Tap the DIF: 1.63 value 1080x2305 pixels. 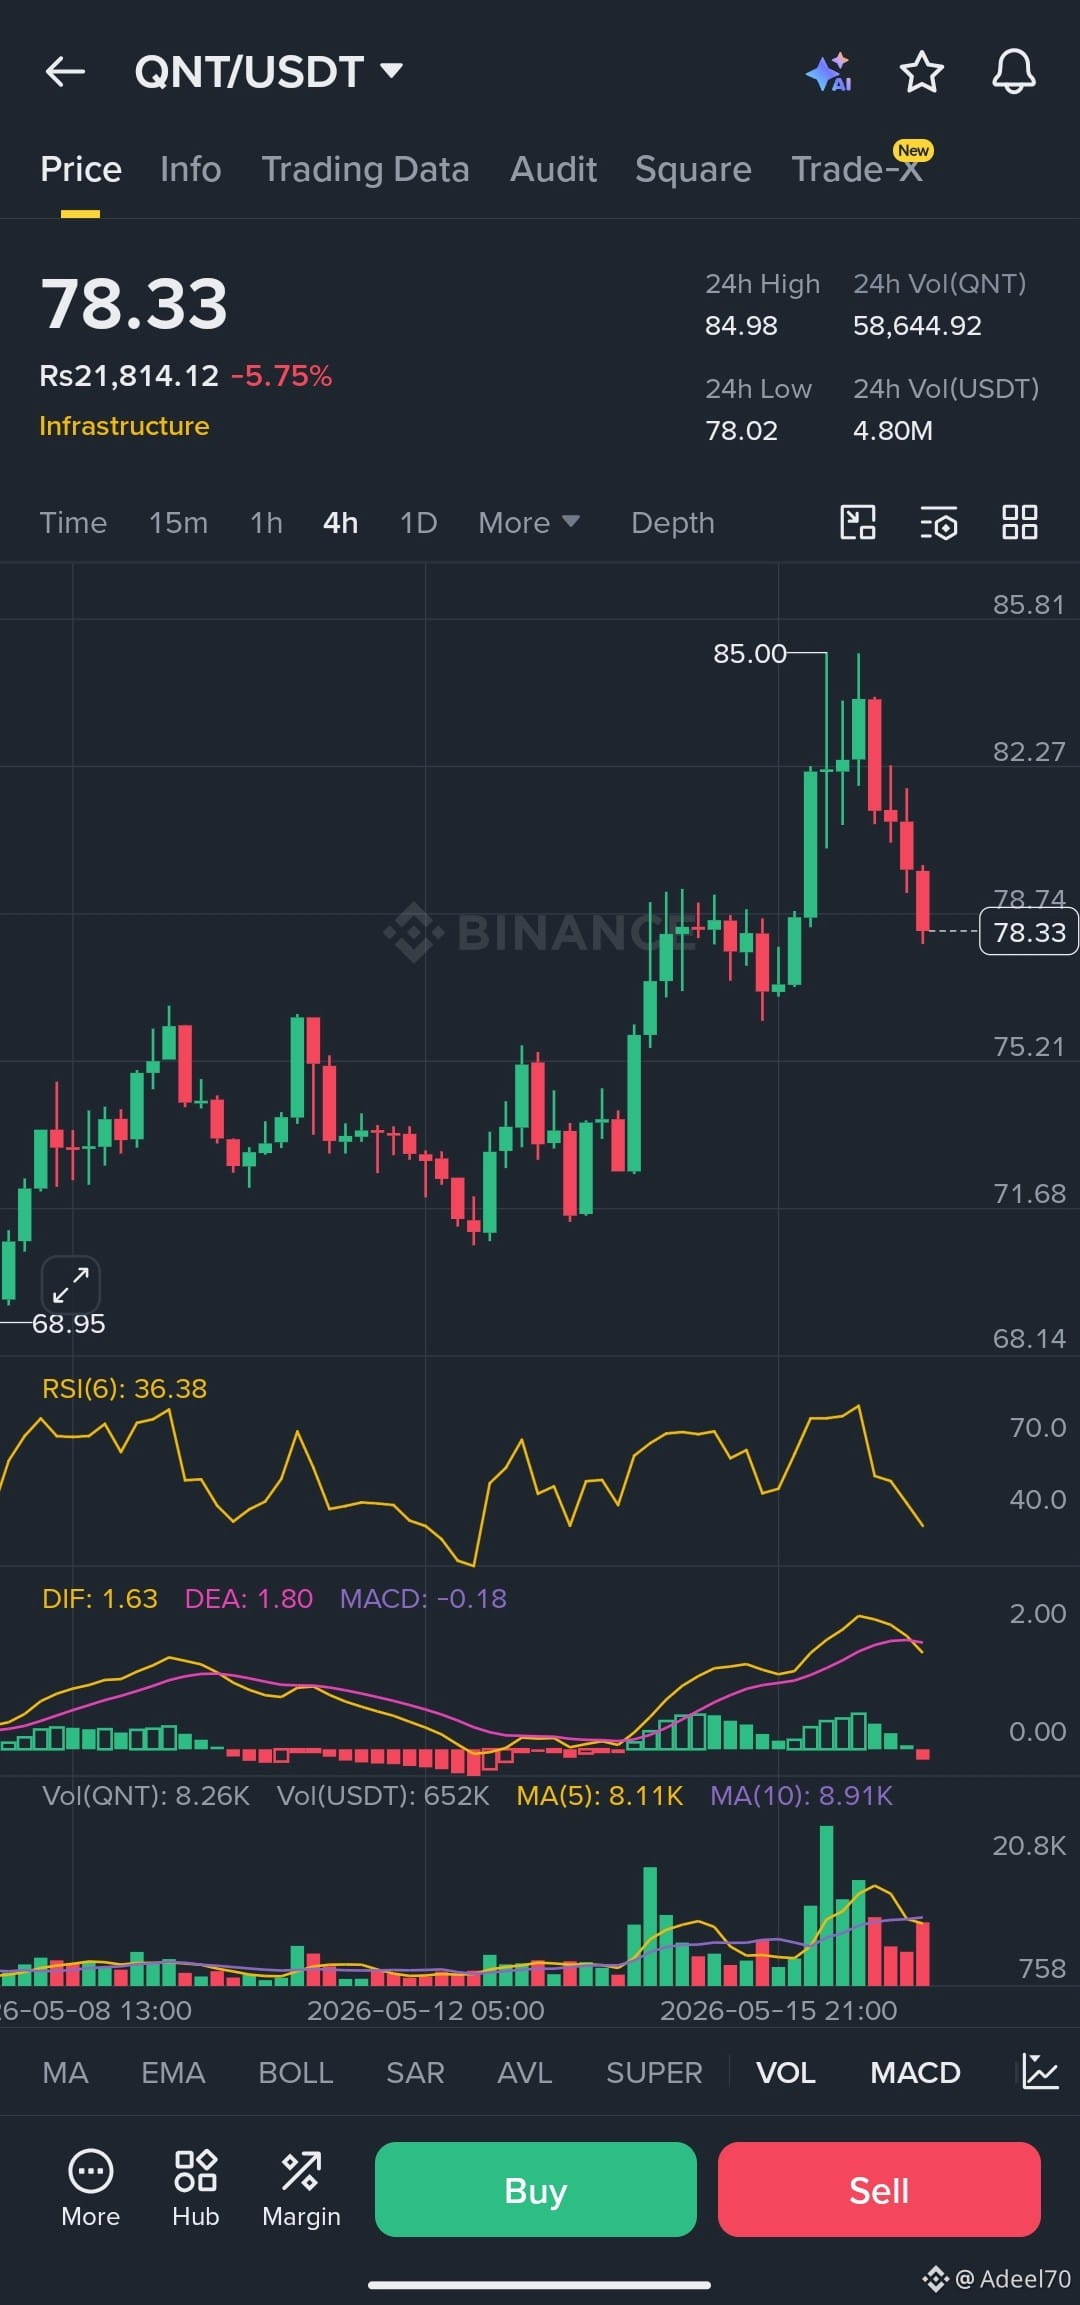point(100,1598)
